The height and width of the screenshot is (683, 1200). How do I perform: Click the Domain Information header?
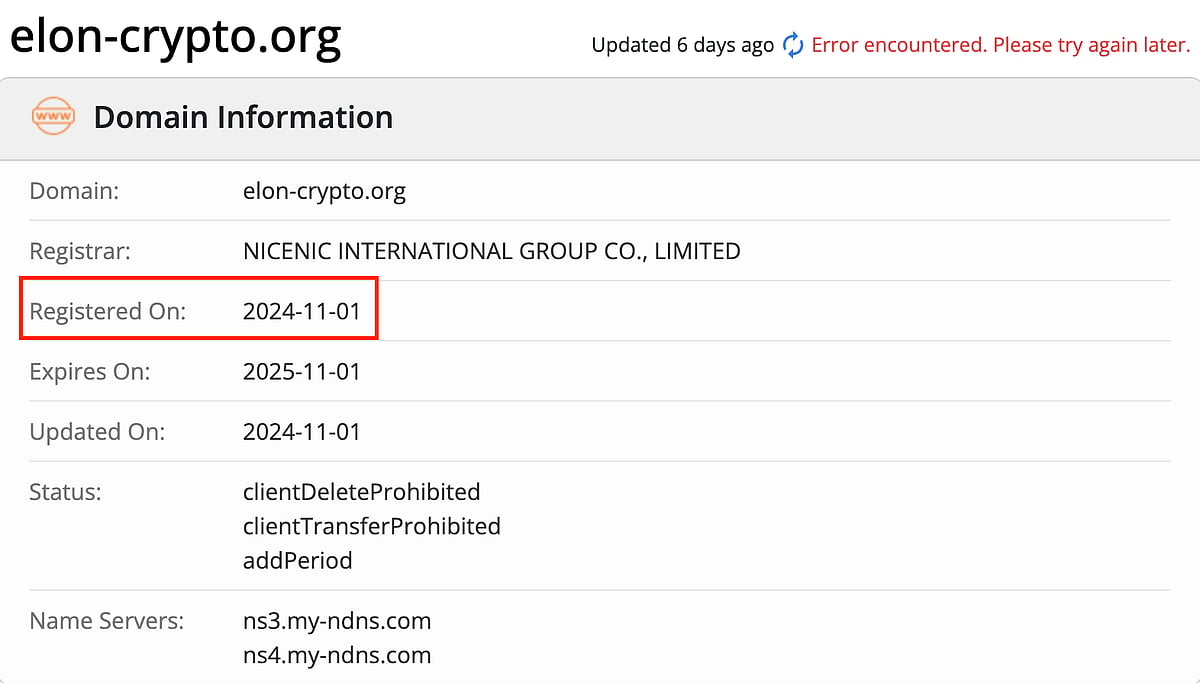point(243,117)
